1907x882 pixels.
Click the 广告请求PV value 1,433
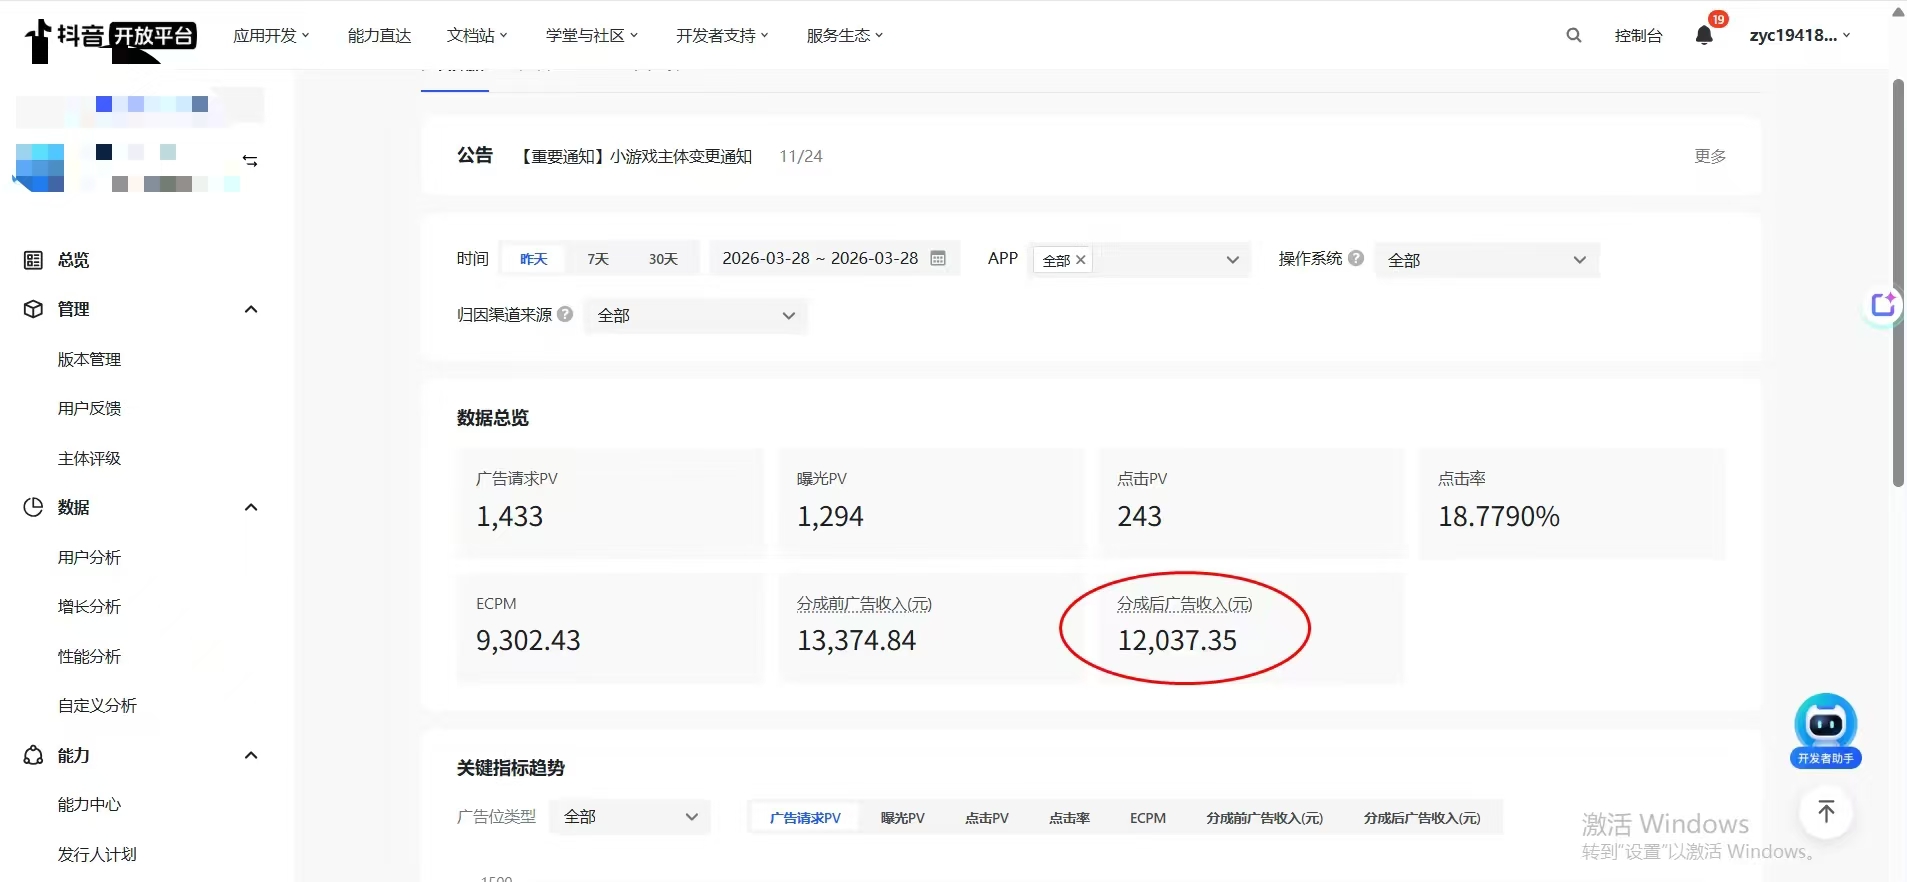(509, 516)
